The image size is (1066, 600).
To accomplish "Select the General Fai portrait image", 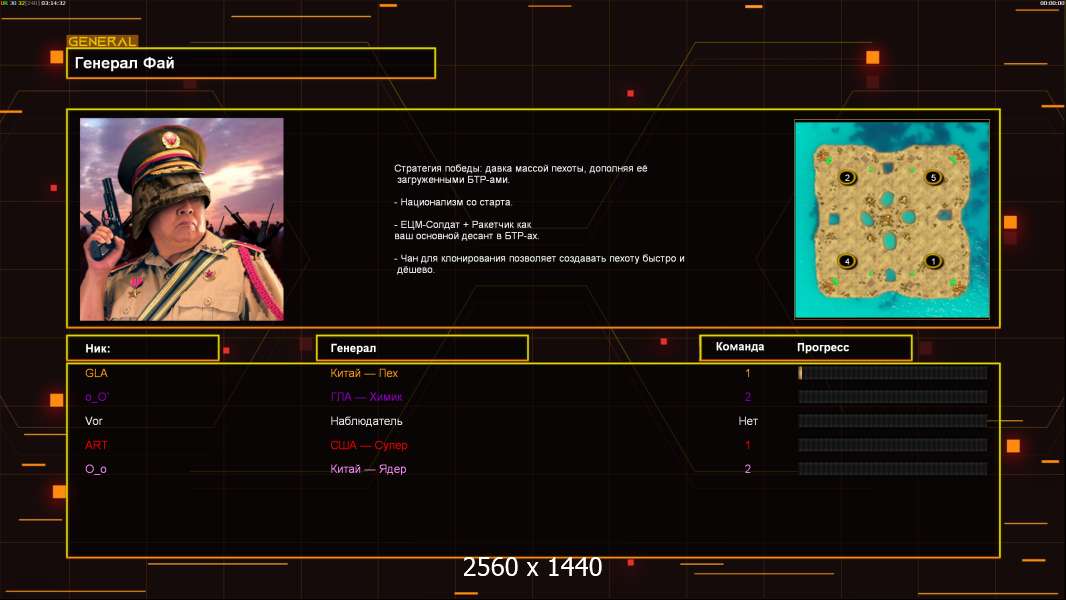I will (182, 219).
